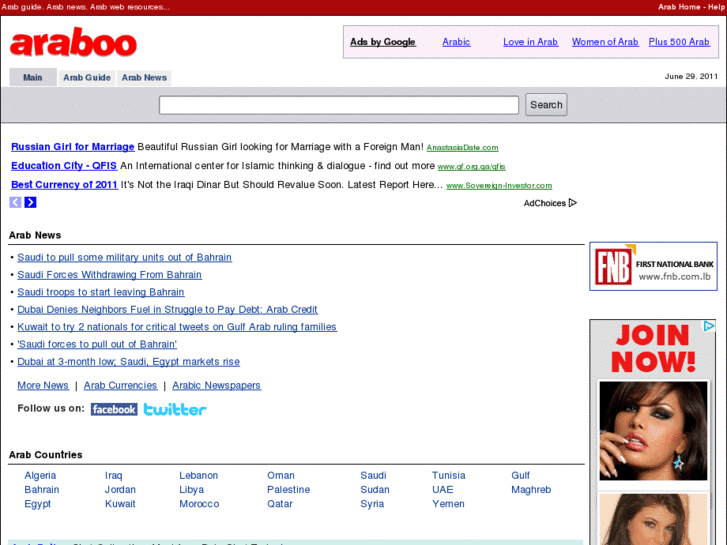This screenshot has width=727, height=545.
Task: Show previous ads with left arrow
Action: tap(15, 202)
